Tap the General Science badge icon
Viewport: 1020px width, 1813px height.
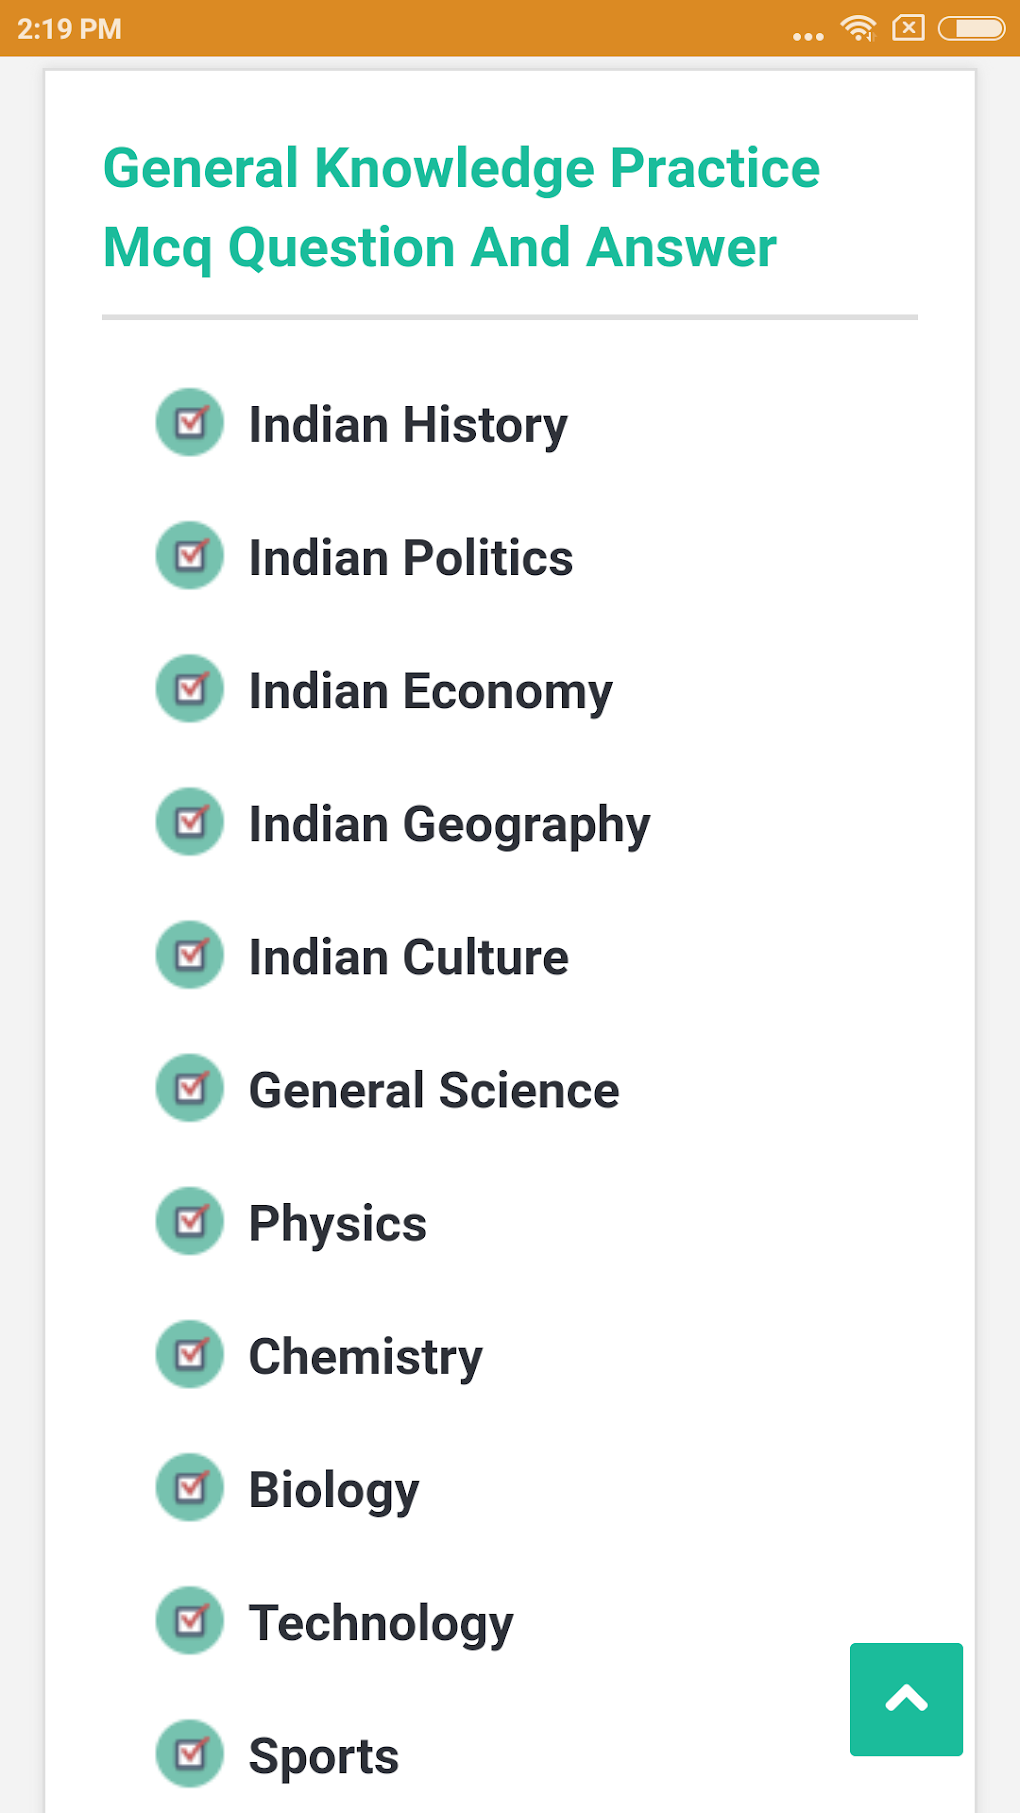(189, 1089)
